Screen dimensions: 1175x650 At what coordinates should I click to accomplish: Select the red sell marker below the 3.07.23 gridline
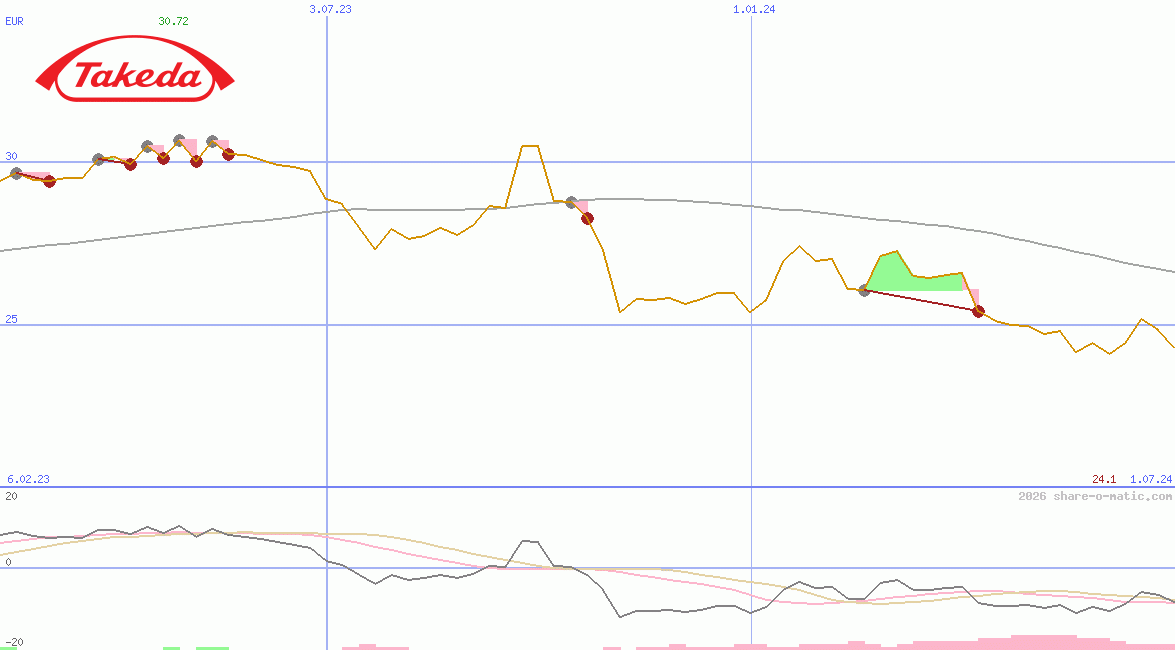(x=587, y=218)
